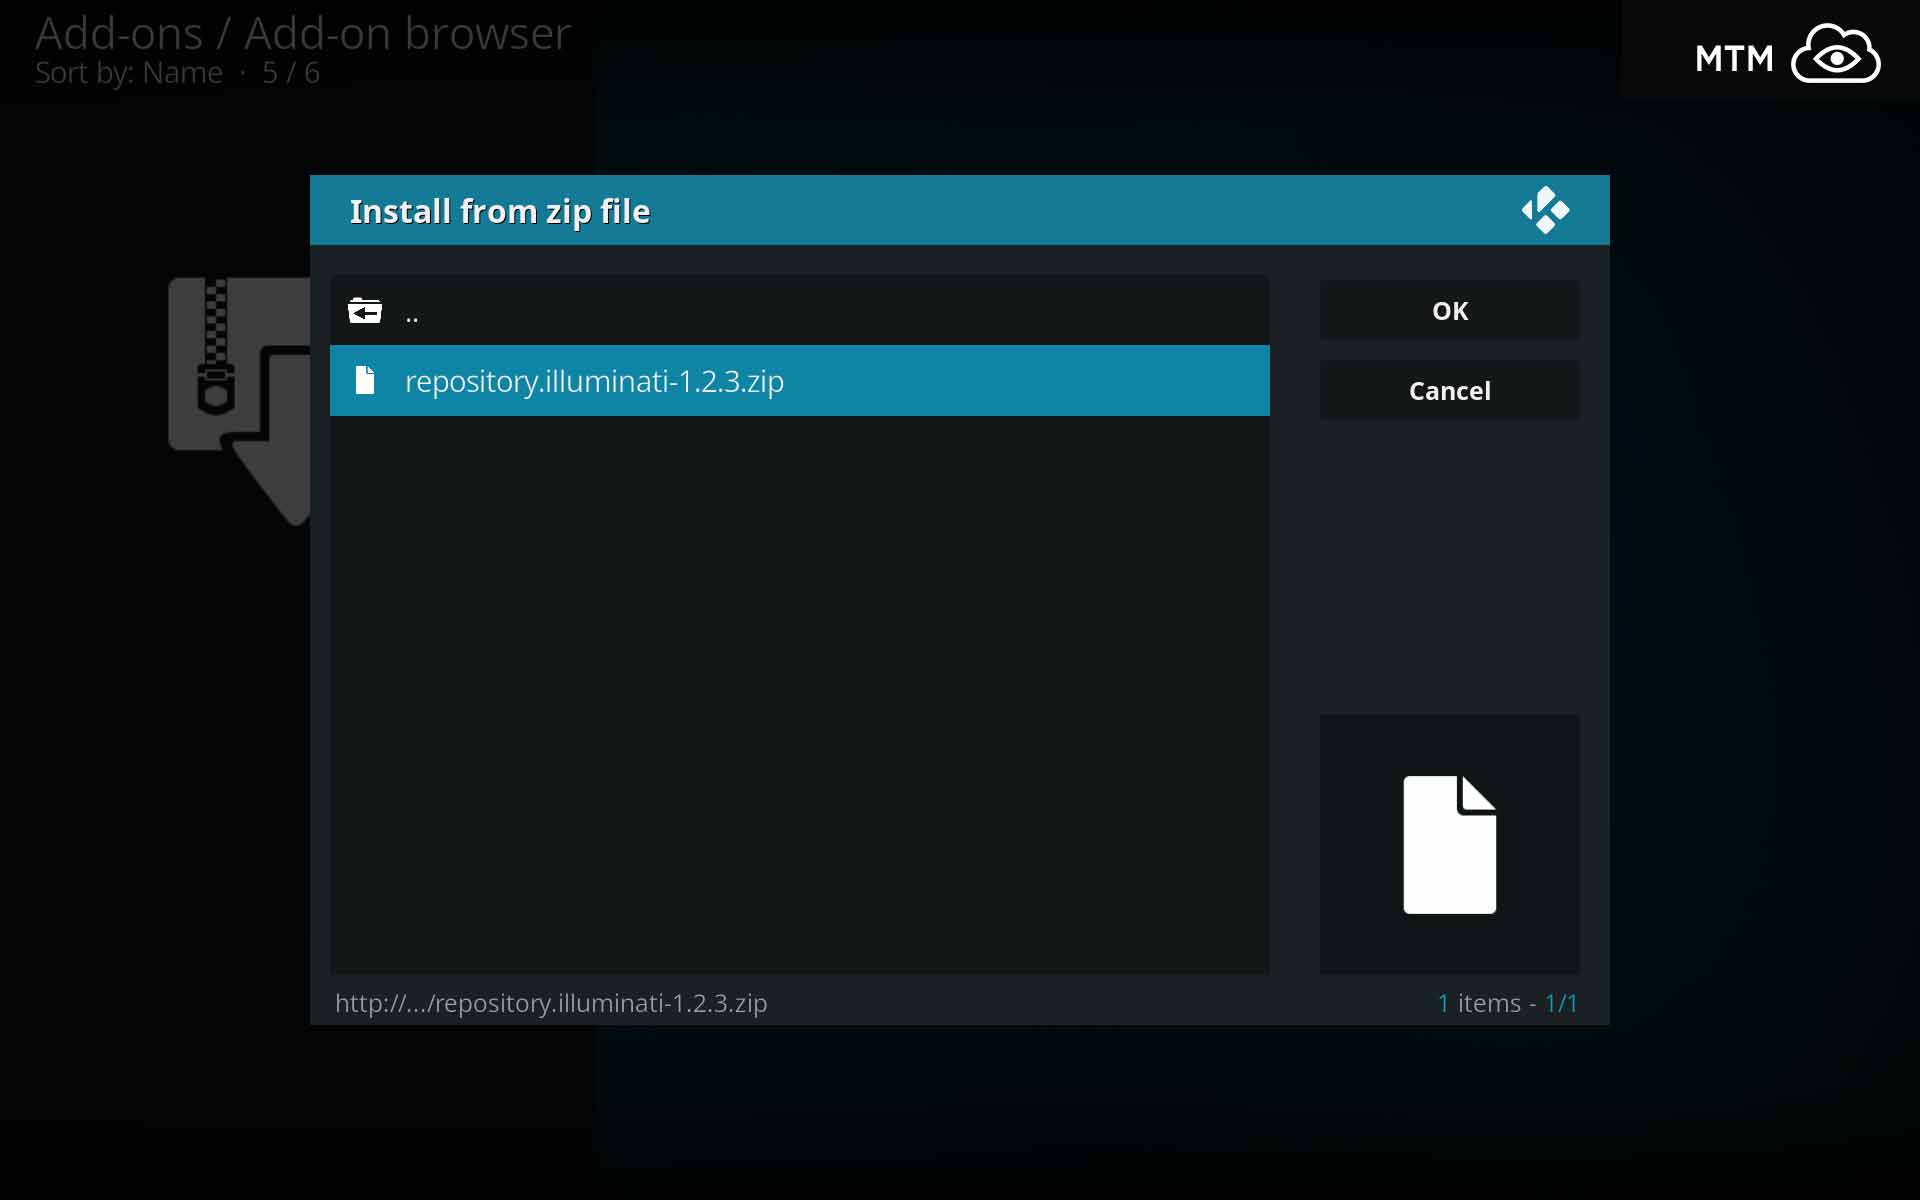The image size is (1920, 1200).
Task: Click the file icon beside repository.illuminati zip
Action: click(365, 380)
